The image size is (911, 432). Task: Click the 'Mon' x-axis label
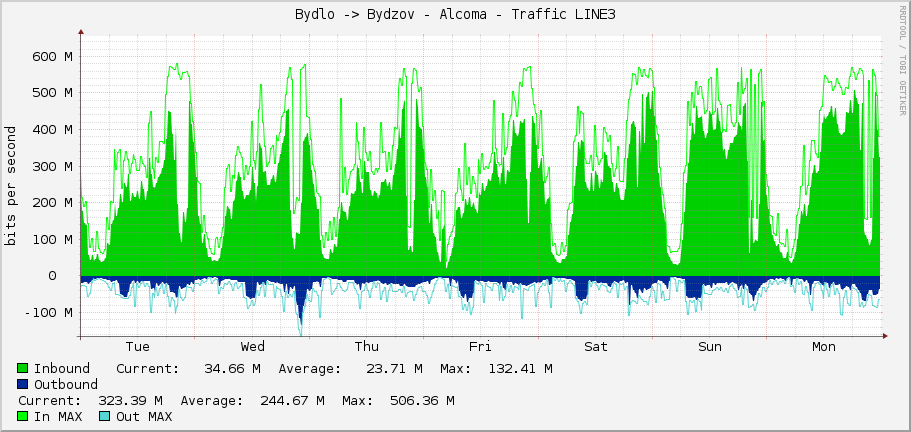824,347
